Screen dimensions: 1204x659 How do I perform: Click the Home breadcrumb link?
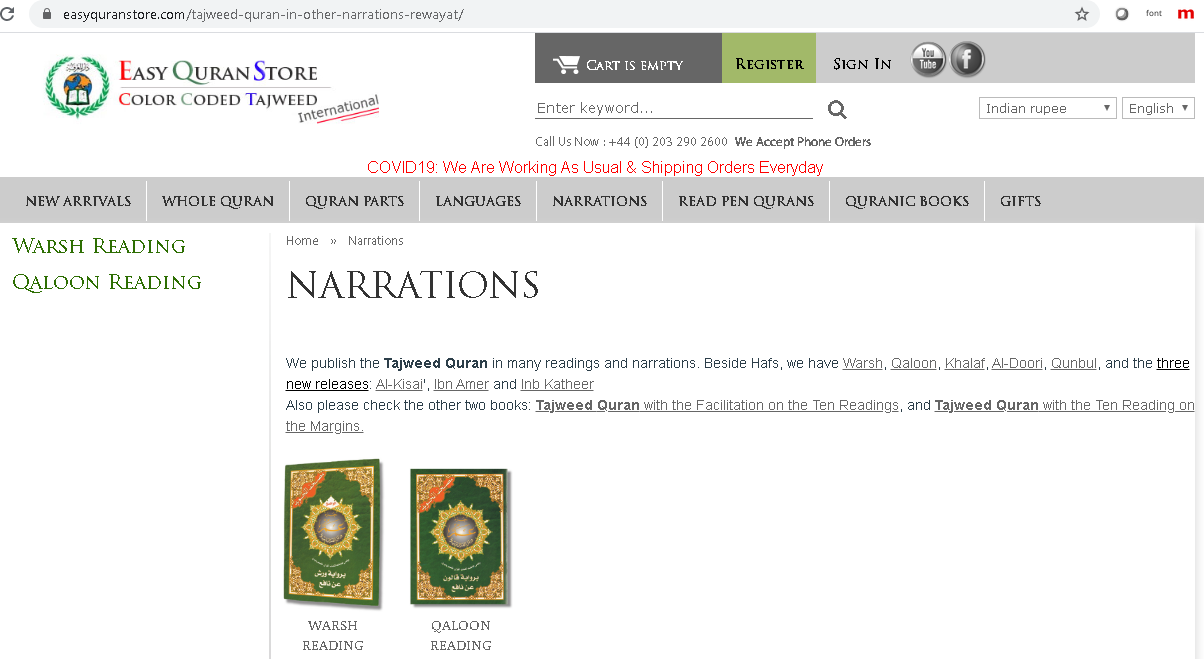click(302, 241)
